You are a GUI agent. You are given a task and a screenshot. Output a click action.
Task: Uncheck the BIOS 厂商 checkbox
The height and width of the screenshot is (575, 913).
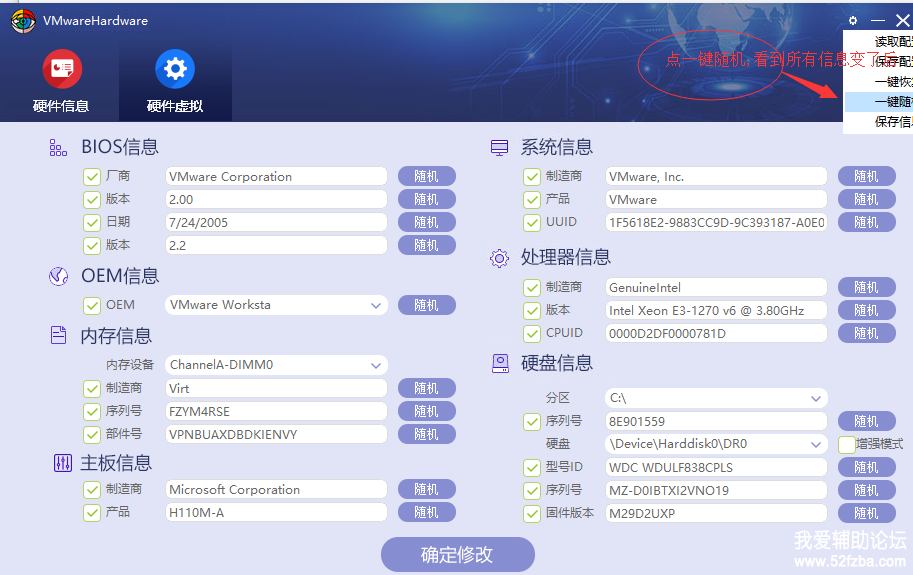tap(92, 177)
